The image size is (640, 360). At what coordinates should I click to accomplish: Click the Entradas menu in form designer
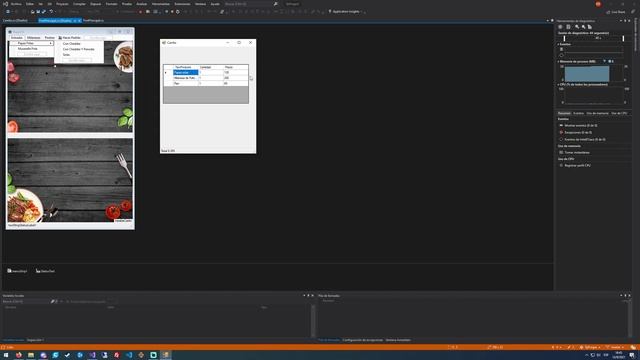(17, 38)
